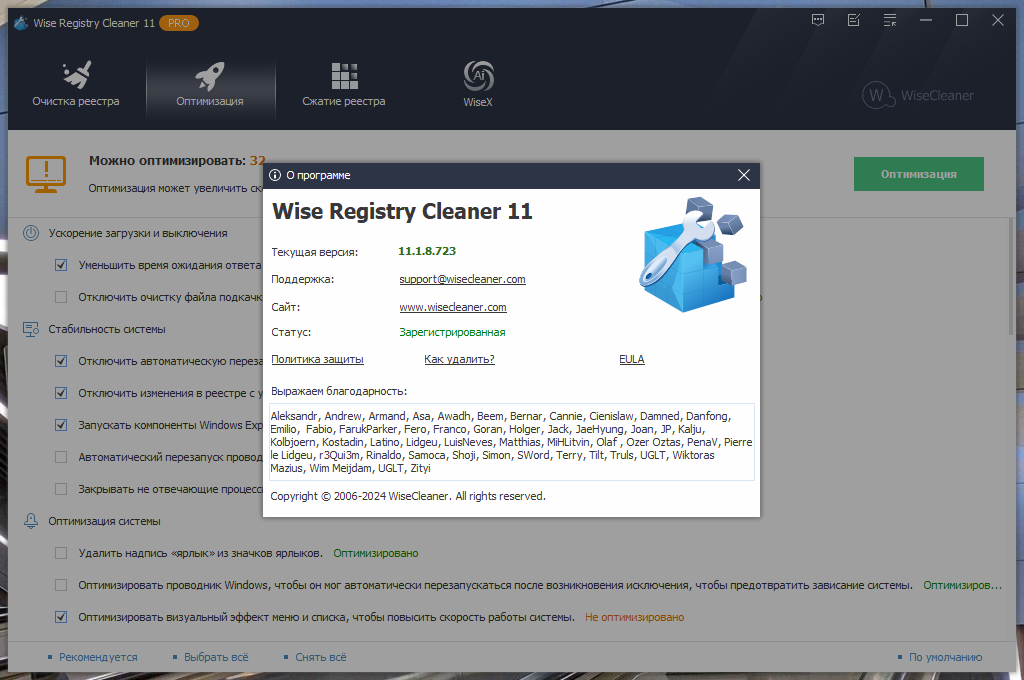Switch to WiseX tab label

pyautogui.click(x=478, y=102)
